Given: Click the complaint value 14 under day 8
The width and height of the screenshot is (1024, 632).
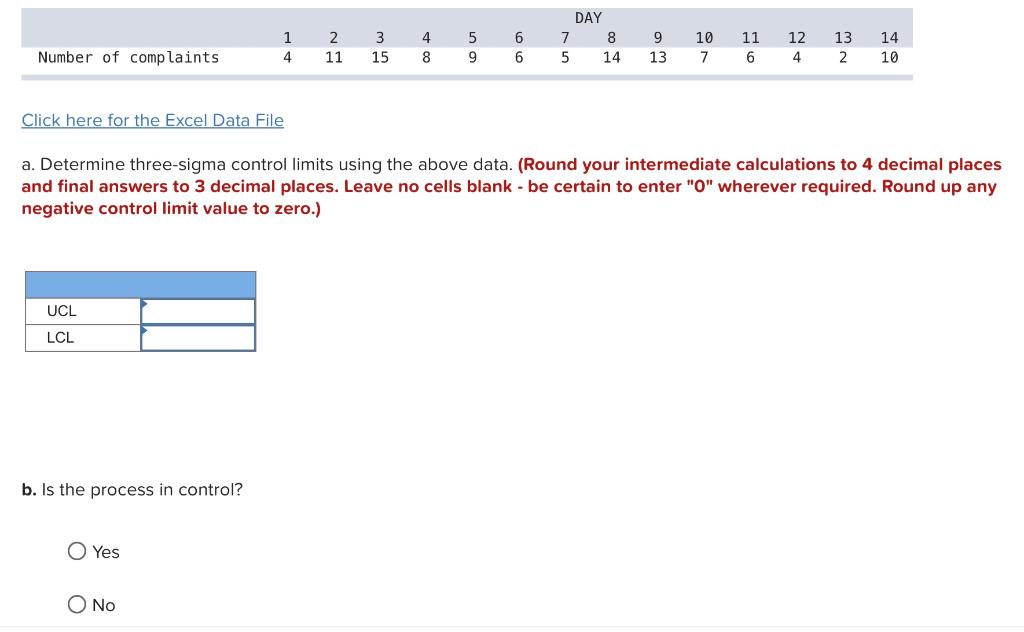Looking at the screenshot, I should click(611, 57).
